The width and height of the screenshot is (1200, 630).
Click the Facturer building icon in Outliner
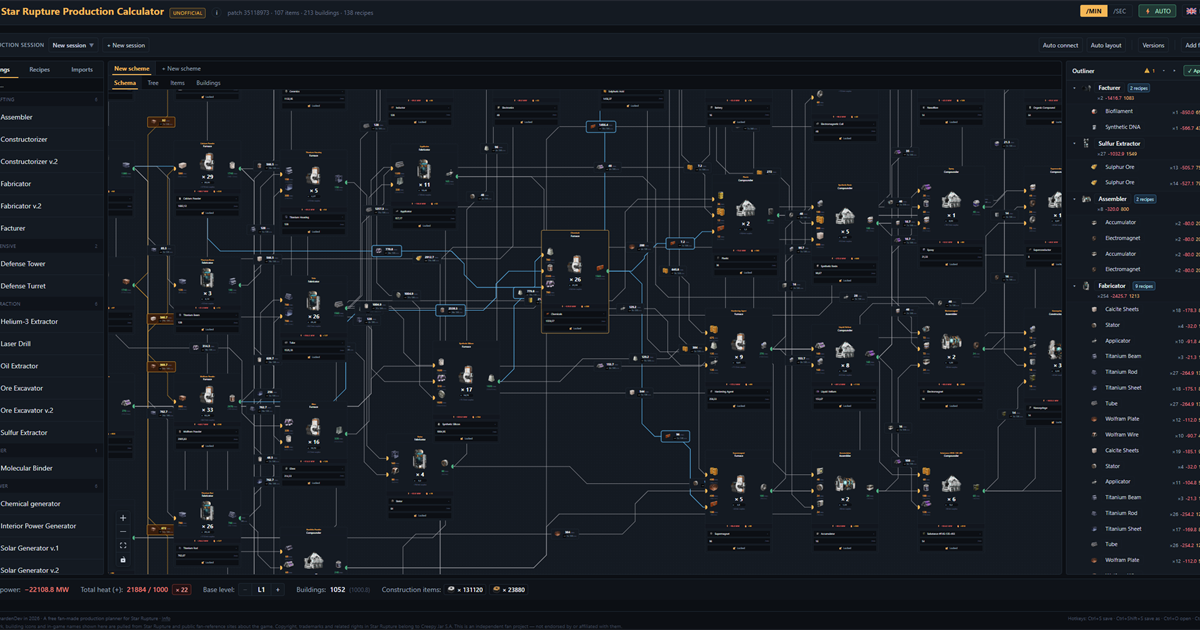pyautogui.click(x=1088, y=88)
